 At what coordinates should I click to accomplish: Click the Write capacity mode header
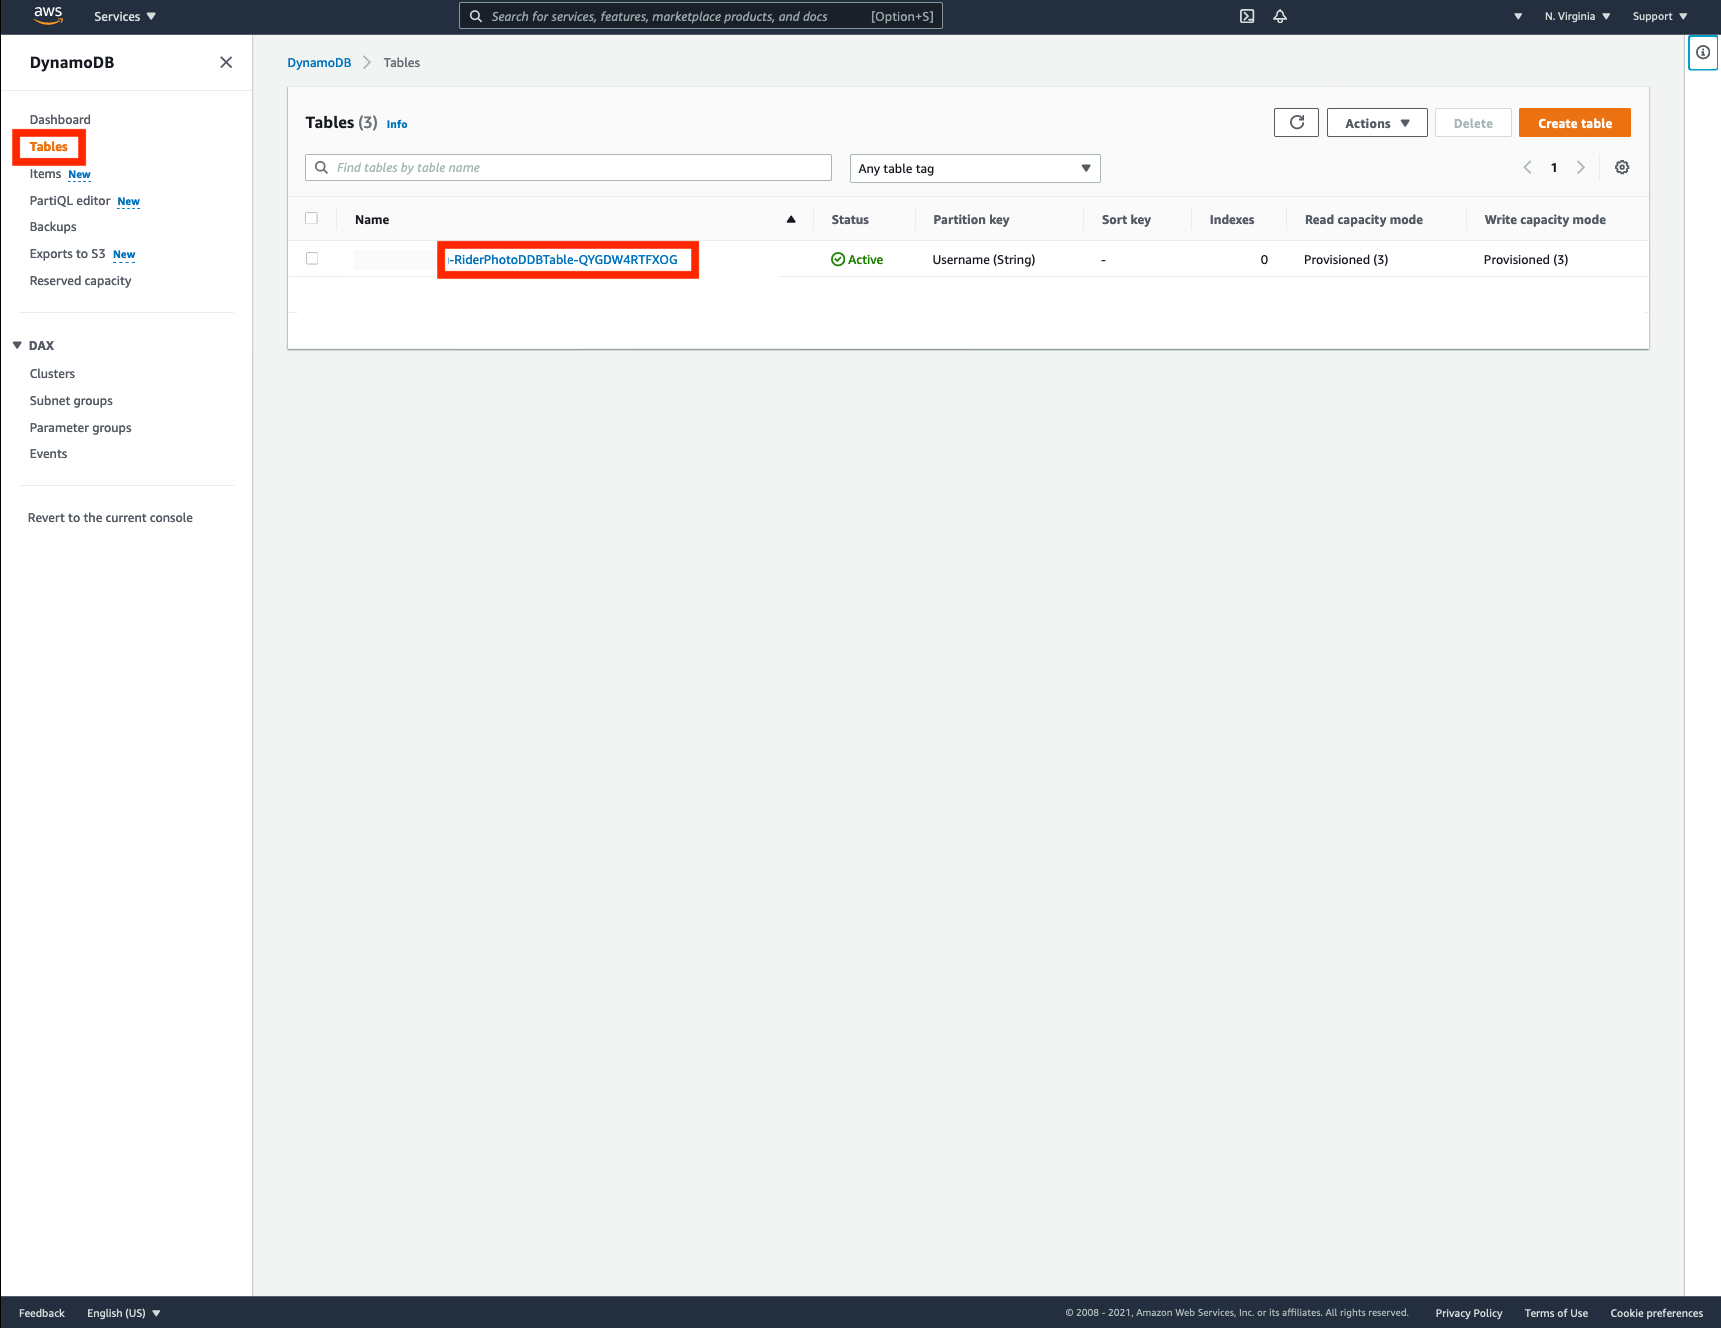click(1545, 220)
